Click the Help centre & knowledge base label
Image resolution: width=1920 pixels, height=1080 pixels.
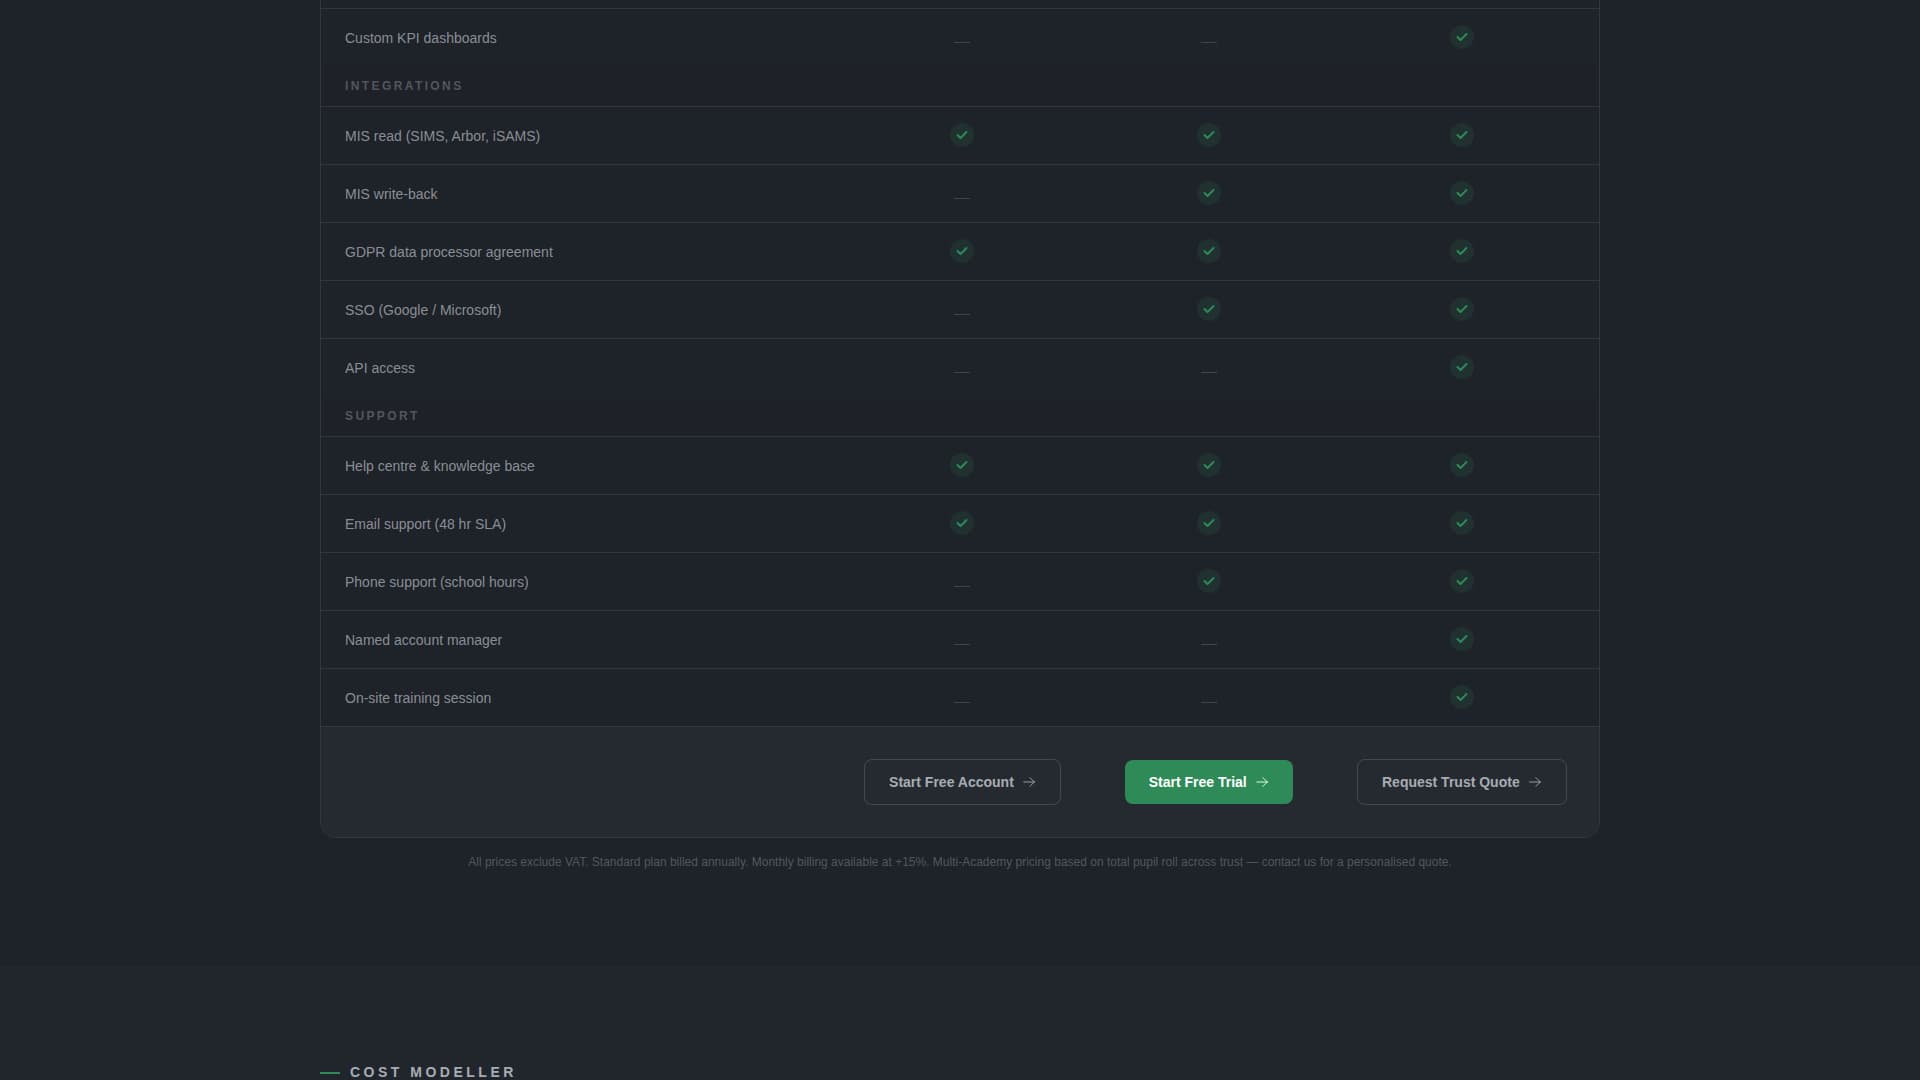(x=439, y=466)
